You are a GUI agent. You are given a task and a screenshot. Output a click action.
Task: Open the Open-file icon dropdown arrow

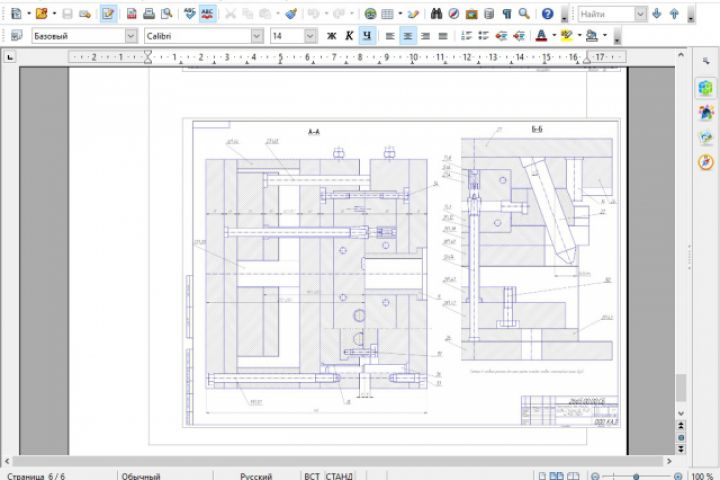tap(54, 14)
